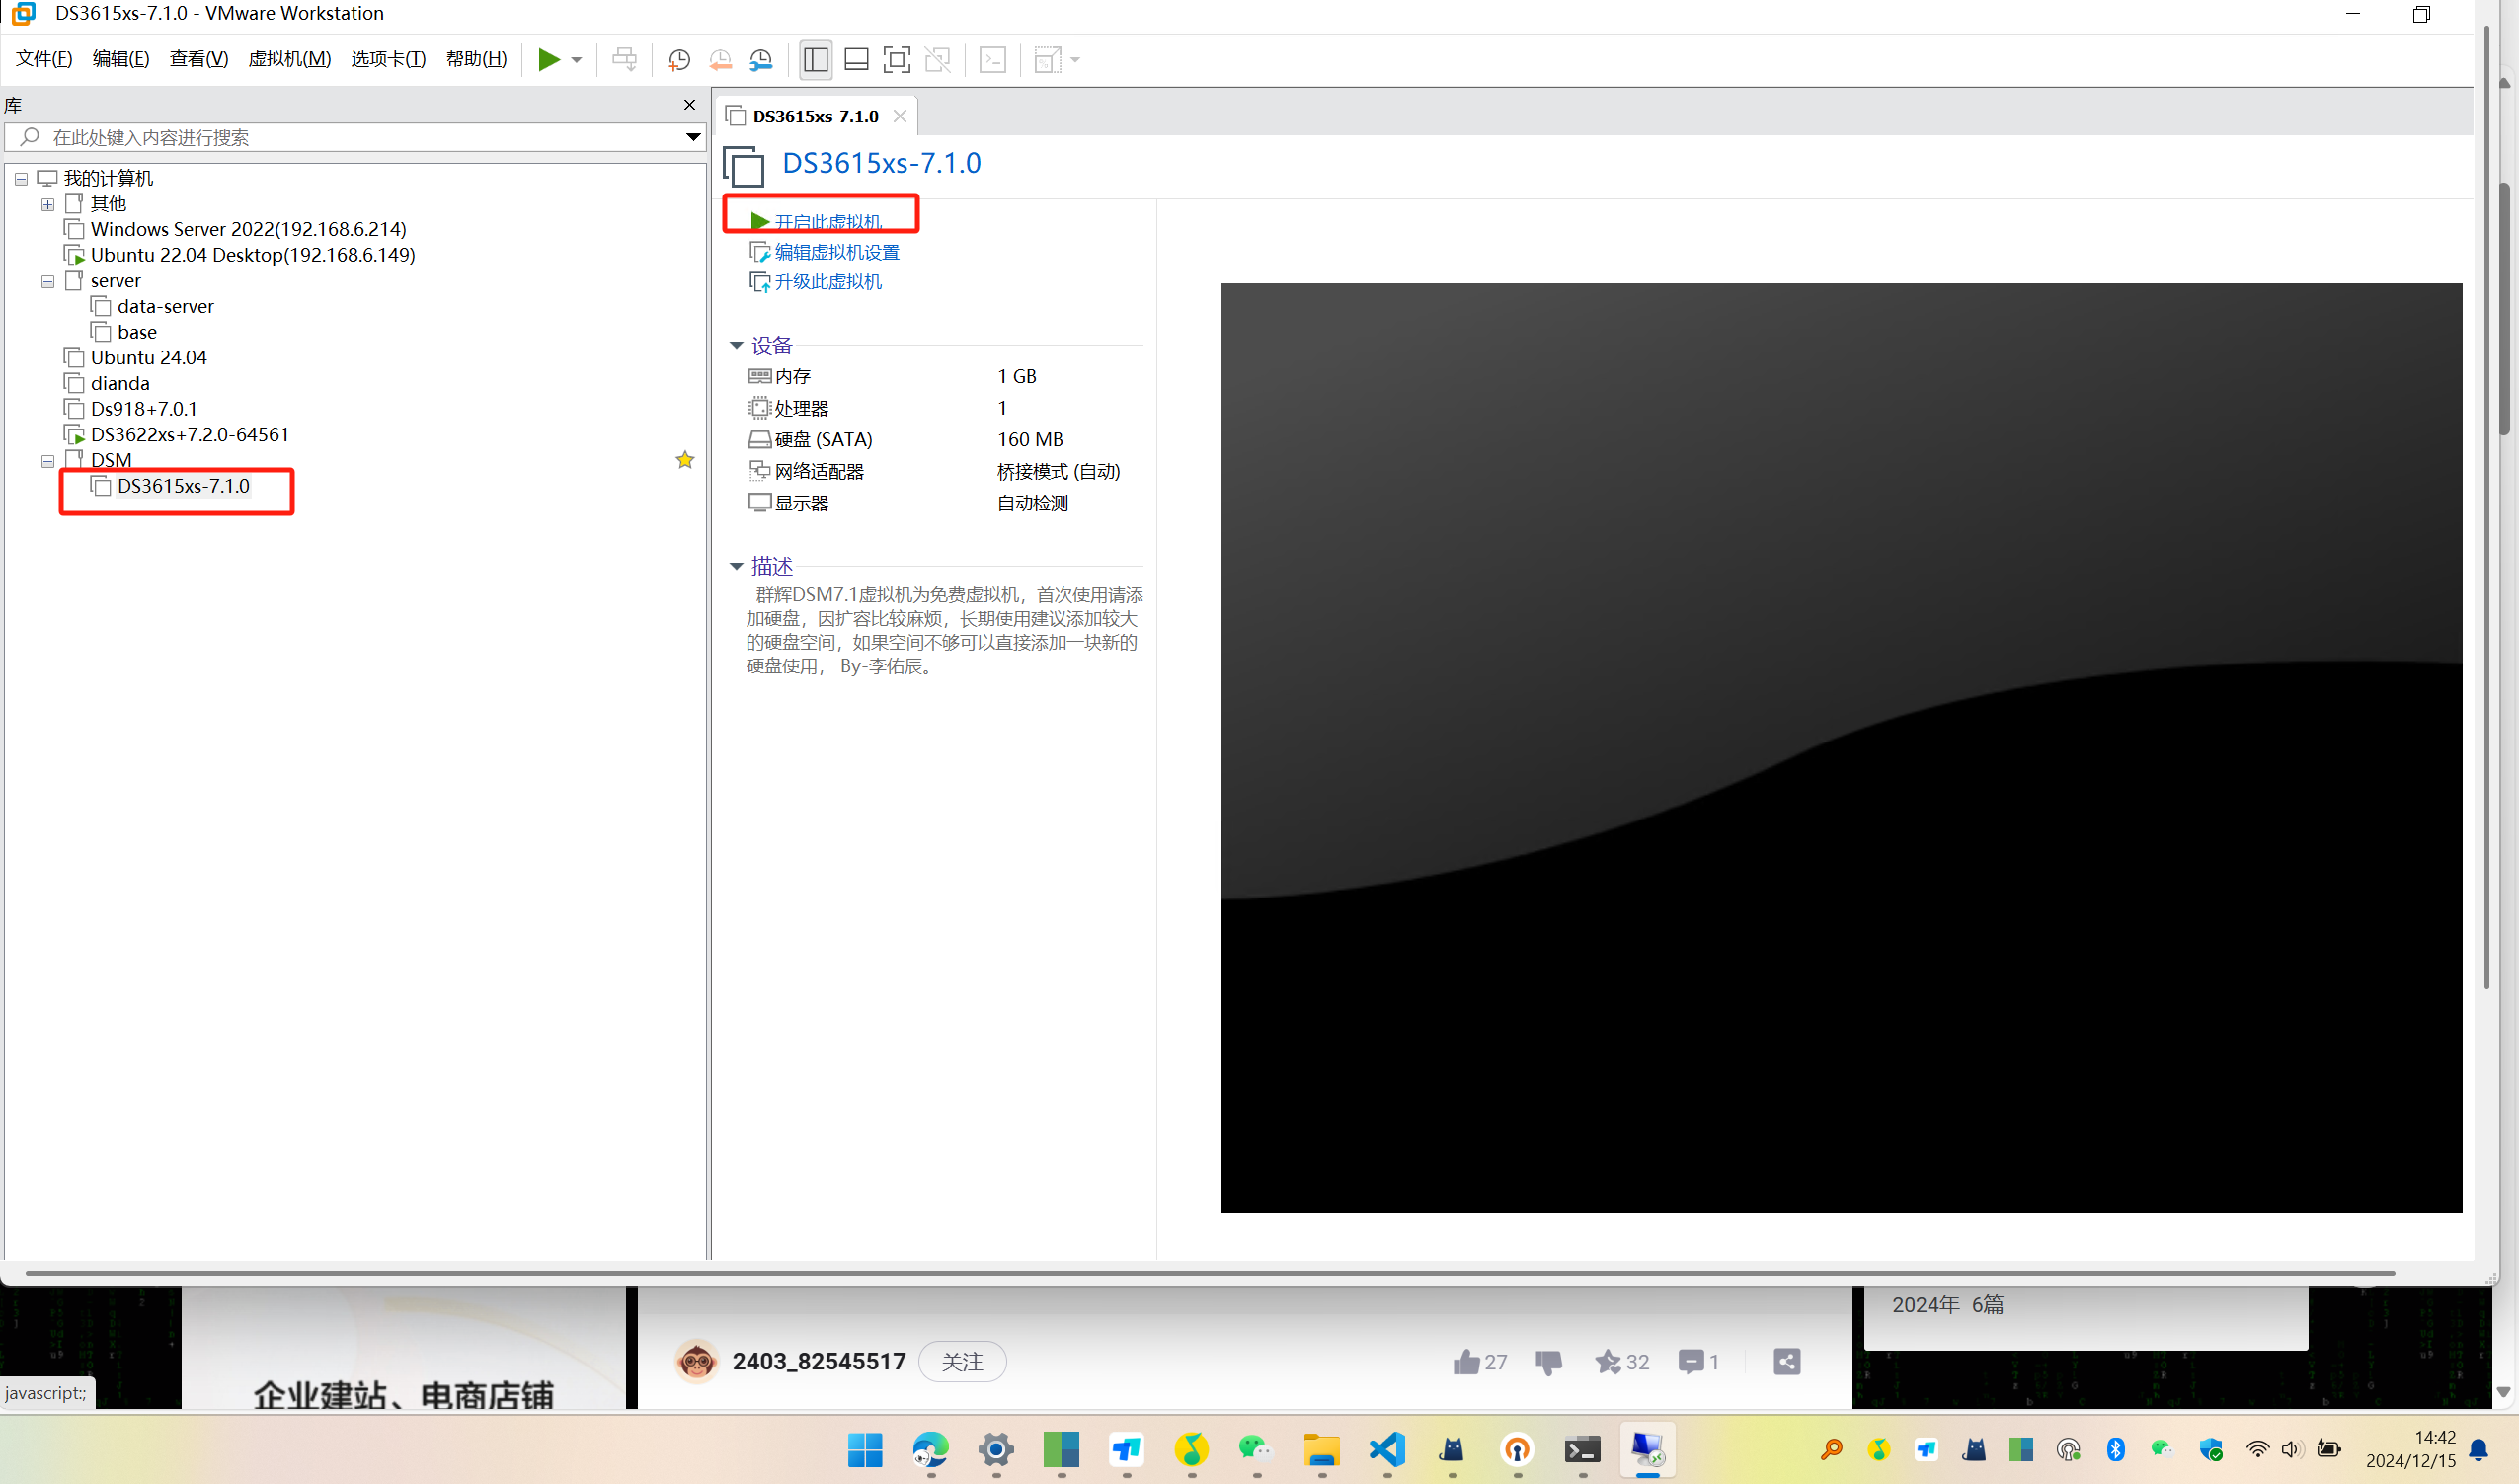
Task: Toggle the thumbnail bar view icon
Action: pos(856,60)
